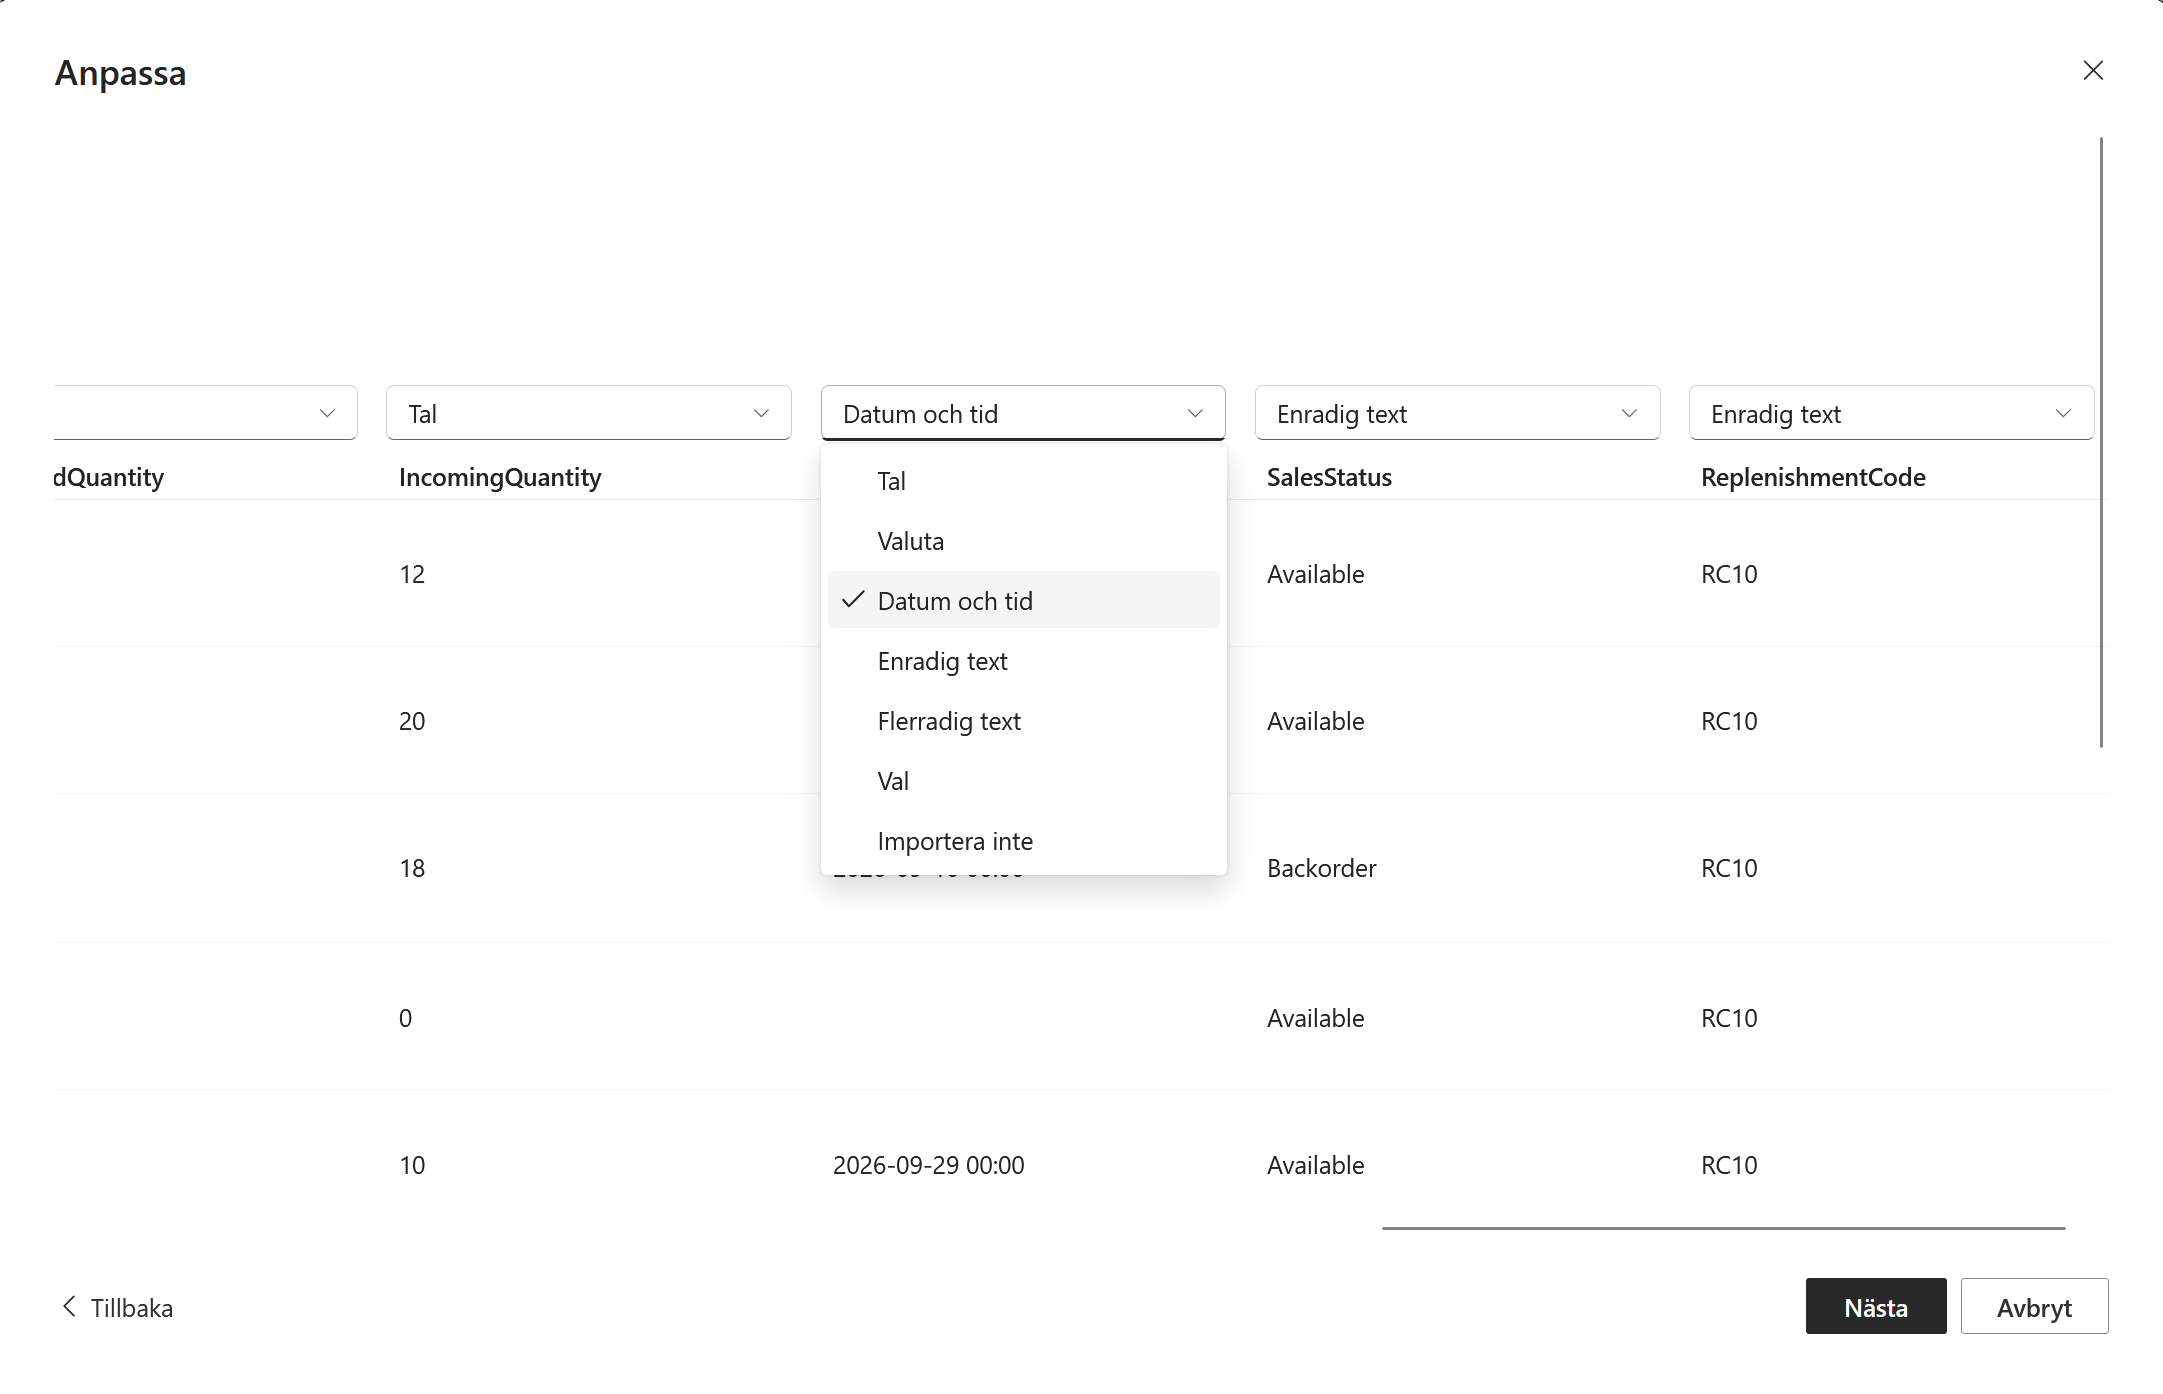2163x1394 pixels.
Task: Click the Avbryt button
Action: (2034, 1306)
